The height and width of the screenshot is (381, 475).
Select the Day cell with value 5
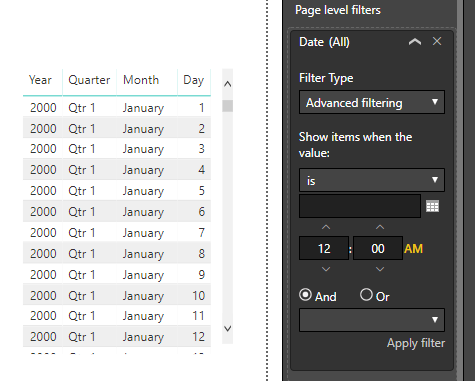coord(201,191)
